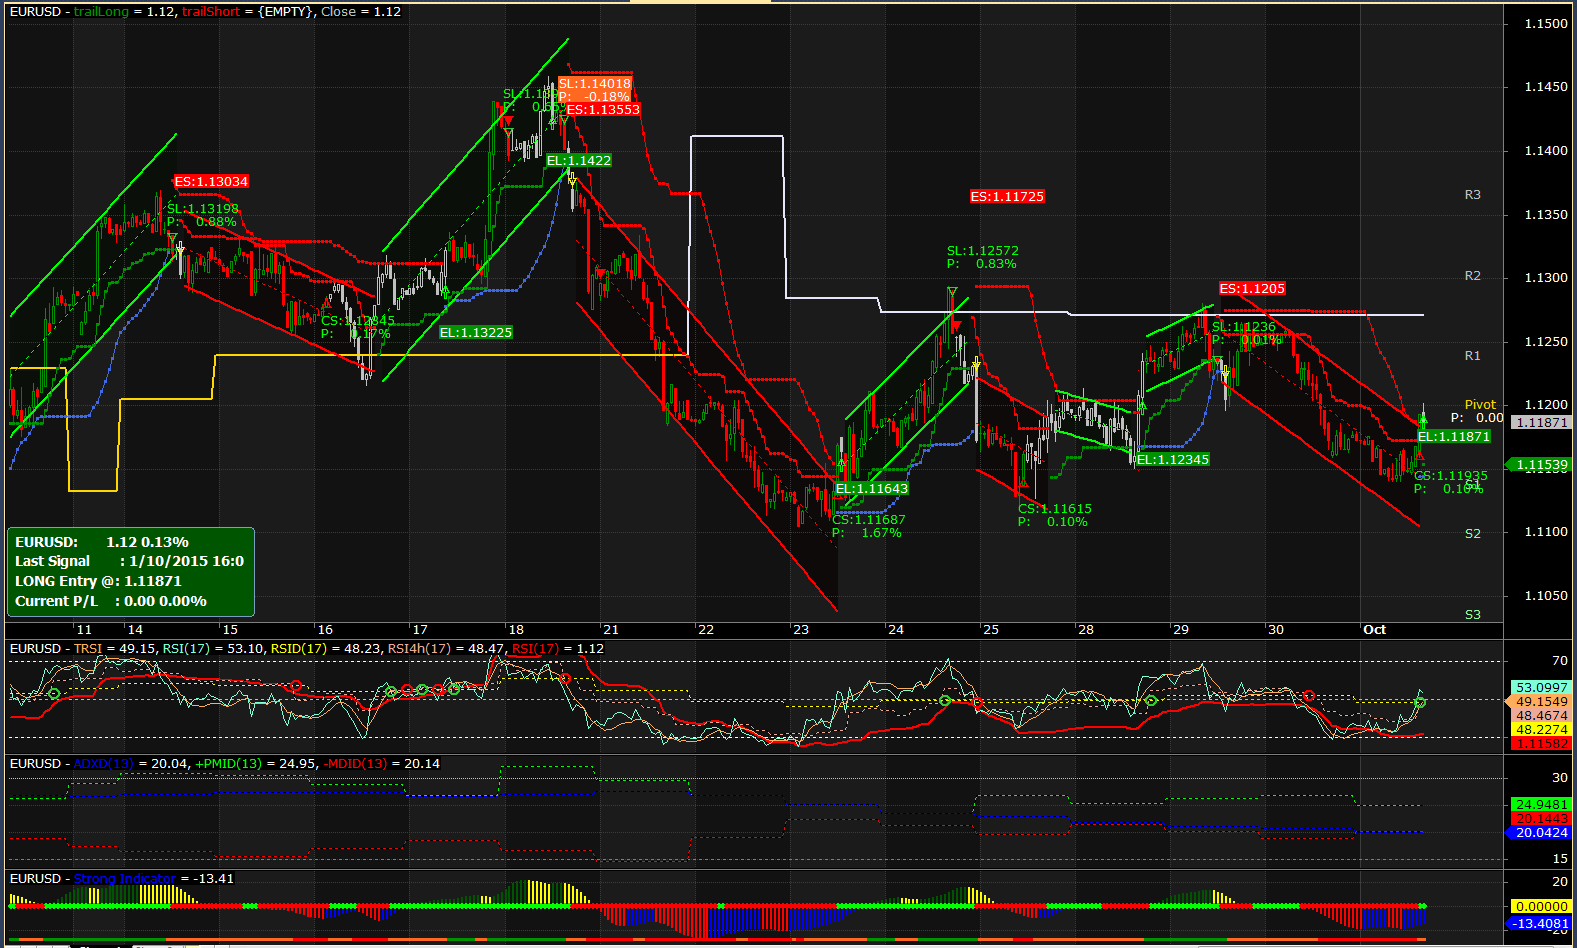
Task: Click the latest green long-entry arrow marker
Action: (x=1423, y=422)
